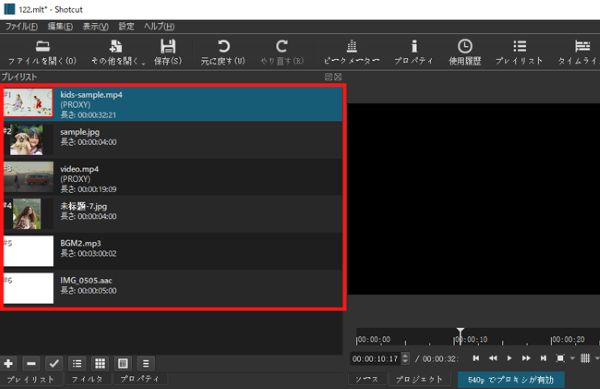Open the ヘルプ menu
The width and height of the screenshot is (600, 389).
click(159, 26)
